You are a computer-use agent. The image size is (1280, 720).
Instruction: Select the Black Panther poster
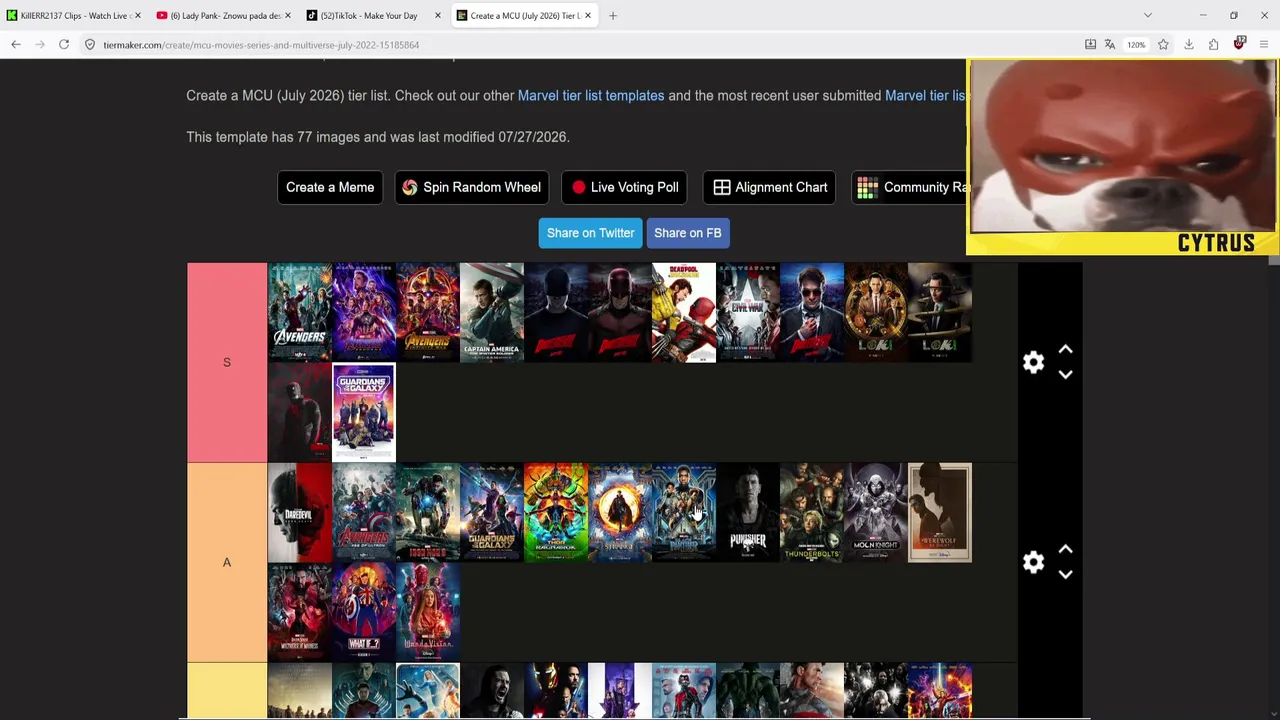tap(684, 512)
